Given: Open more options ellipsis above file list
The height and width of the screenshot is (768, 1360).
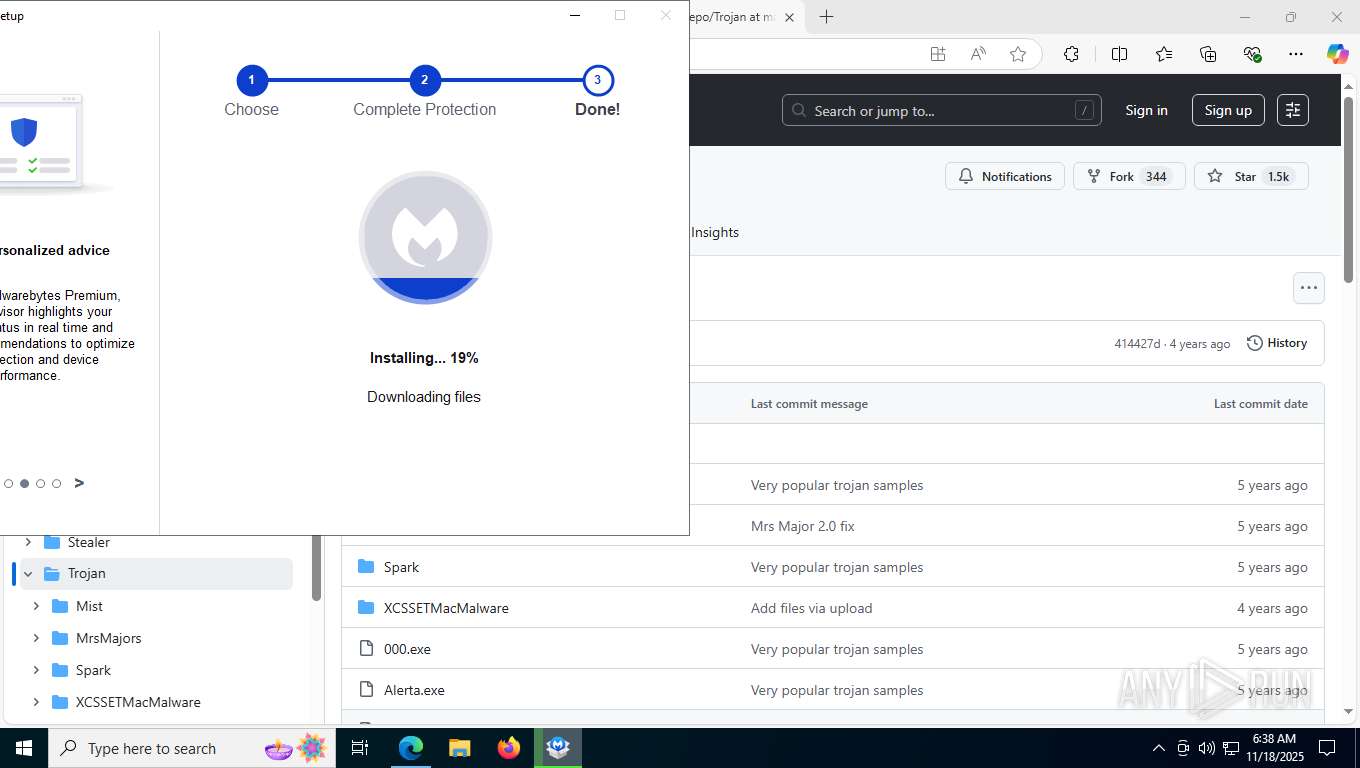Looking at the screenshot, I should pyautogui.click(x=1308, y=288).
